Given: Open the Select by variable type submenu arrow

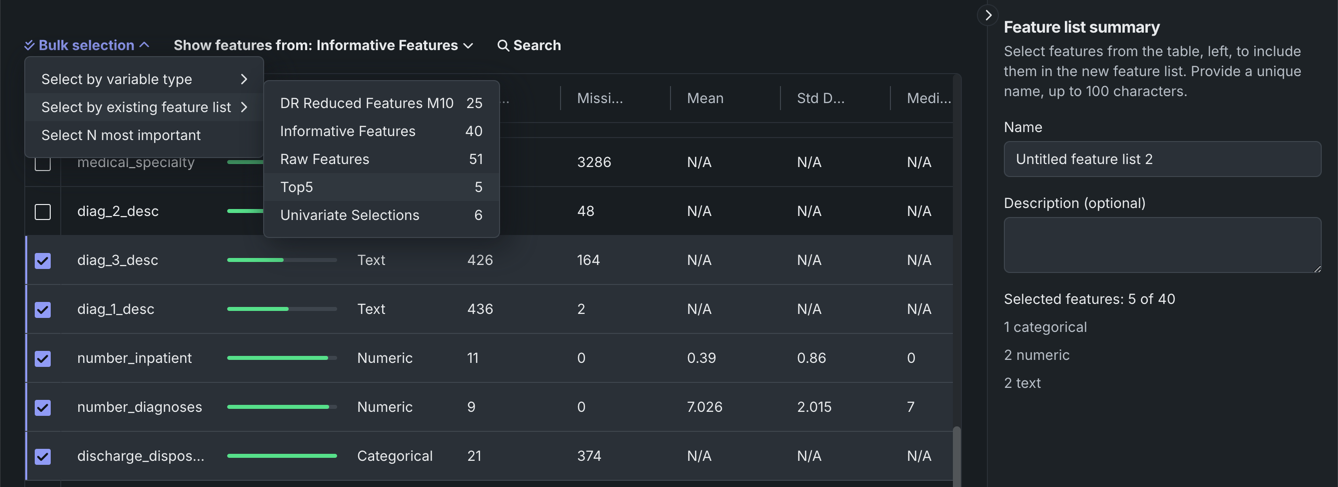Looking at the screenshot, I should (x=244, y=79).
